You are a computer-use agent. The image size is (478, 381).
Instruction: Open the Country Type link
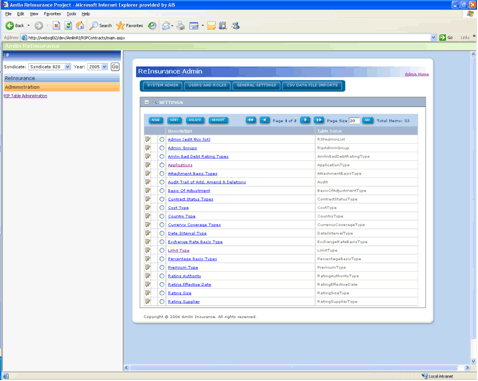pos(182,216)
